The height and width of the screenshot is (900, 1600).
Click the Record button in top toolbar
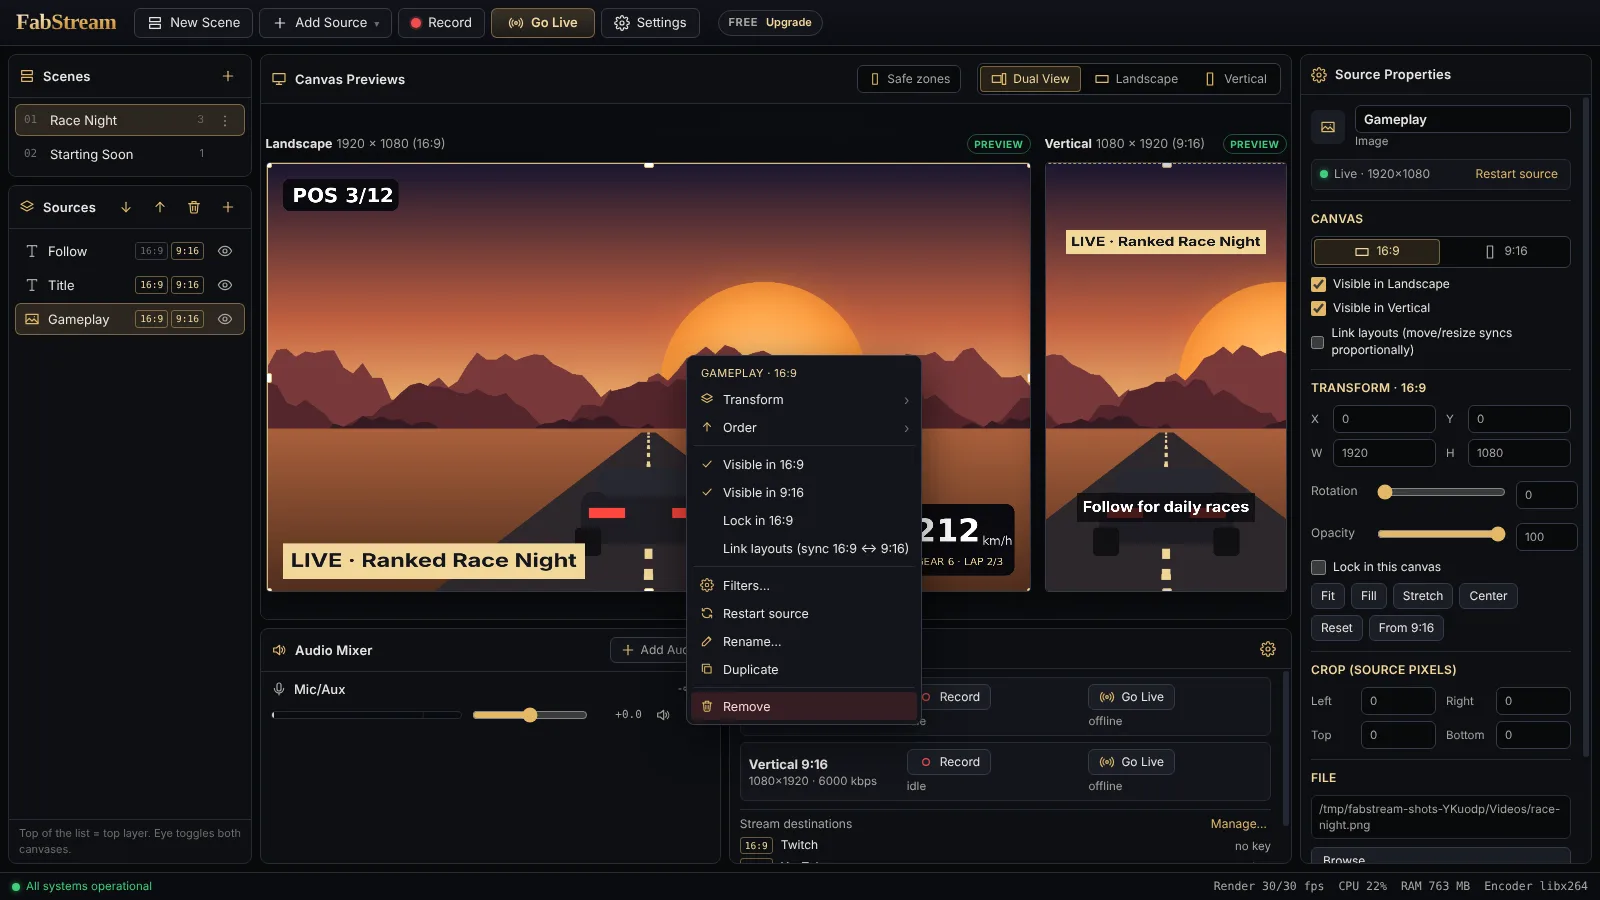click(x=441, y=23)
